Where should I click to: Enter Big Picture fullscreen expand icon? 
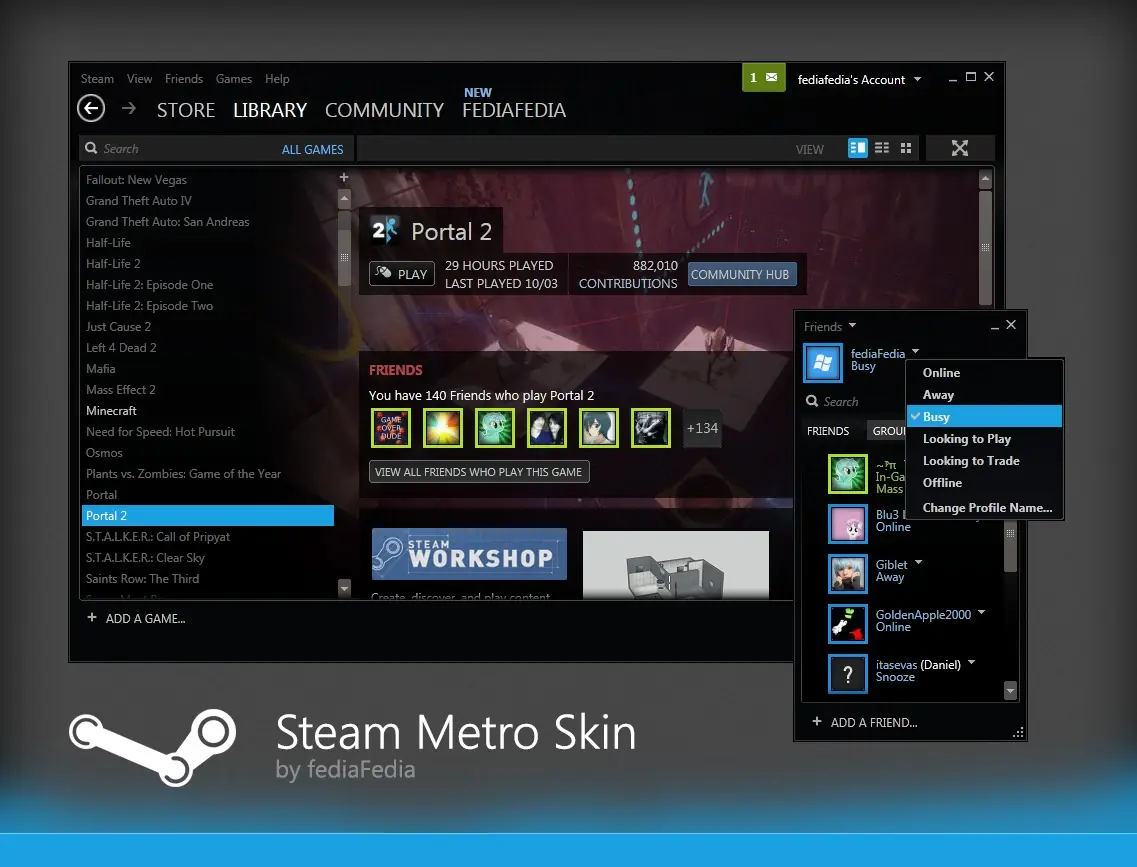coord(960,148)
